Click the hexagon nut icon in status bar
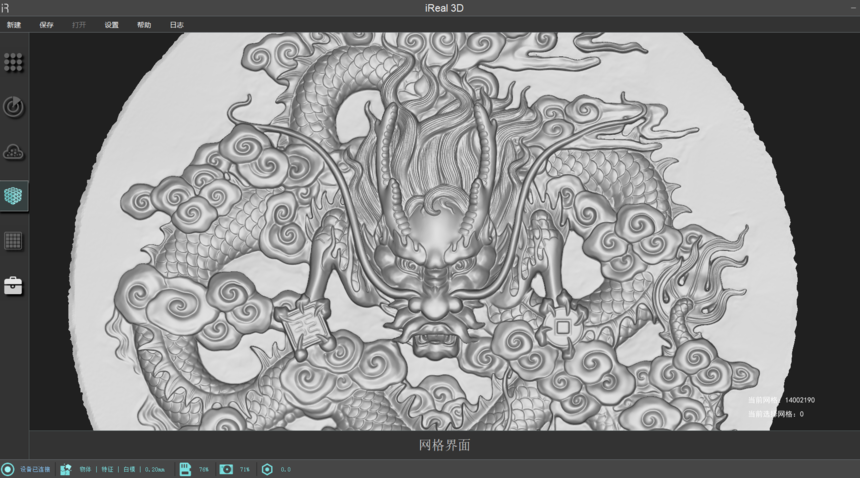The width and height of the screenshot is (860, 478). (x=267, y=469)
